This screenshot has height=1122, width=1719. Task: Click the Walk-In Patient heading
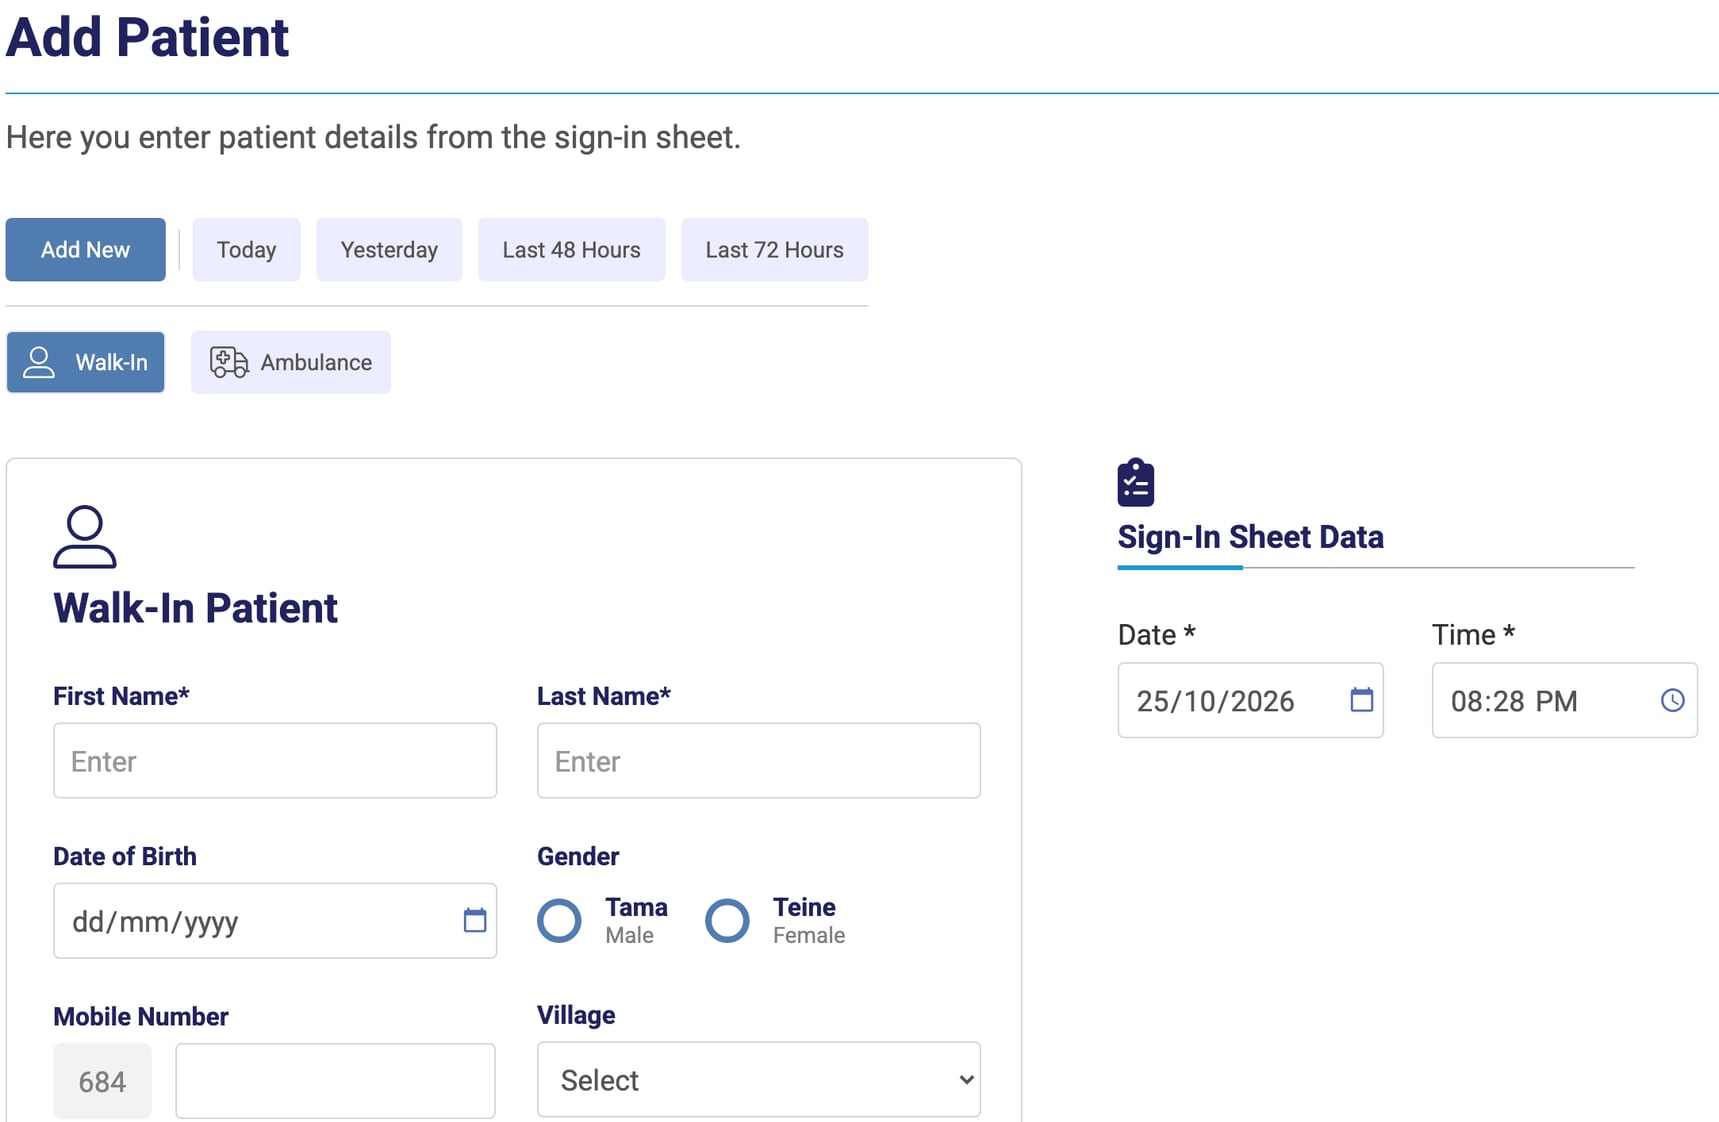click(195, 608)
